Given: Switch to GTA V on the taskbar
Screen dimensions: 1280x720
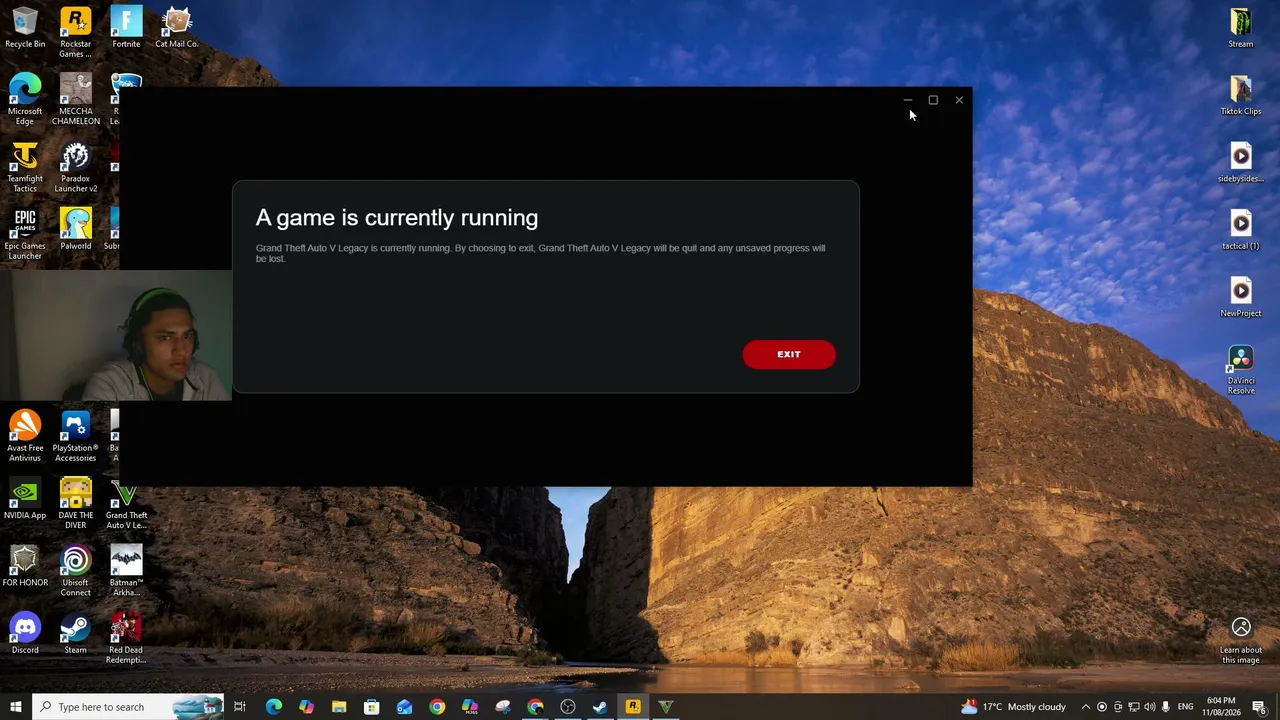Looking at the screenshot, I should pos(666,707).
